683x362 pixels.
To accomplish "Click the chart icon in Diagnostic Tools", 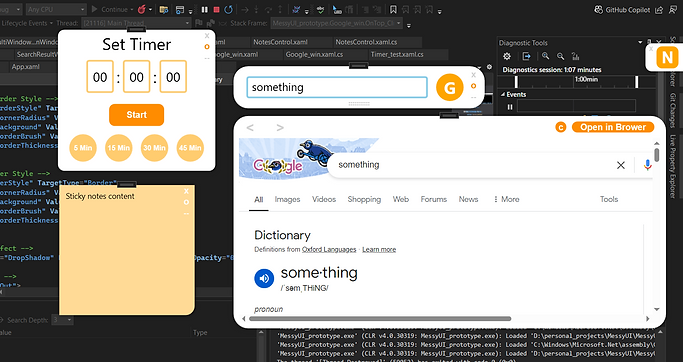I will [575, 56].
